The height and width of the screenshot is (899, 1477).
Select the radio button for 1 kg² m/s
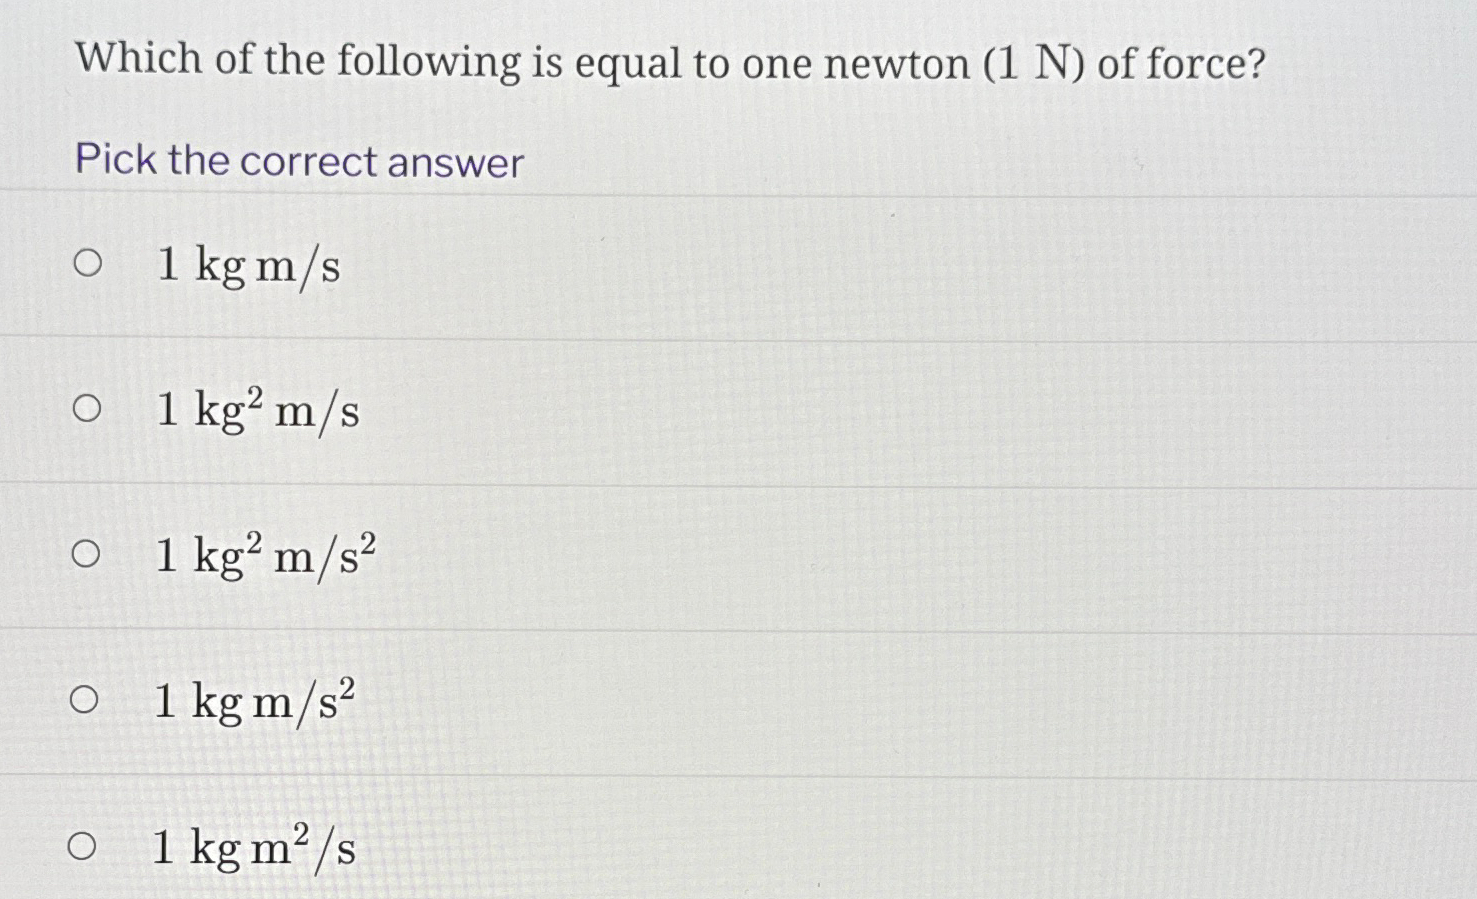pyautogui.click(x=88, y=408)
